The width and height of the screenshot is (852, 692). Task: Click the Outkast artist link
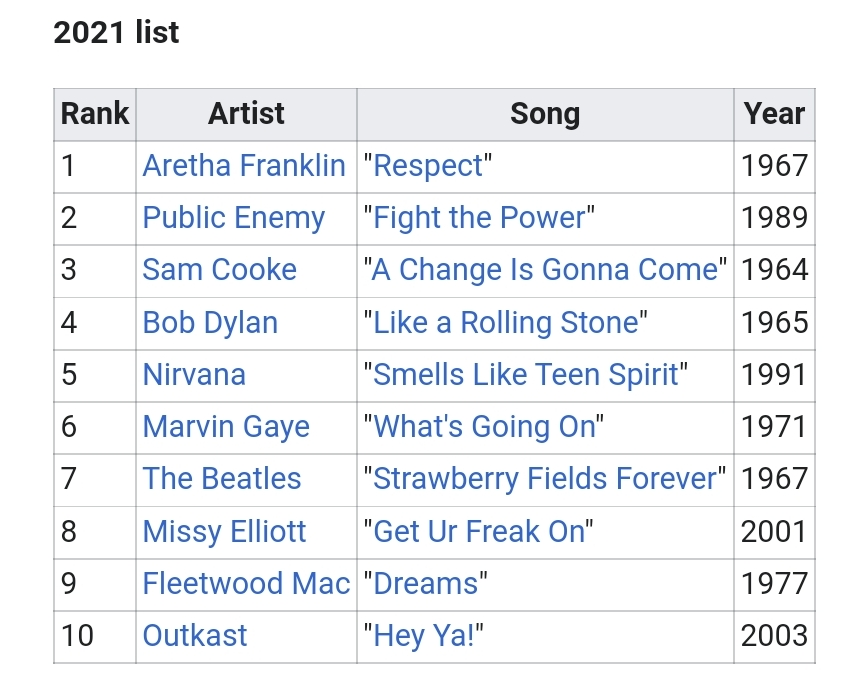(x=195, y=636)
